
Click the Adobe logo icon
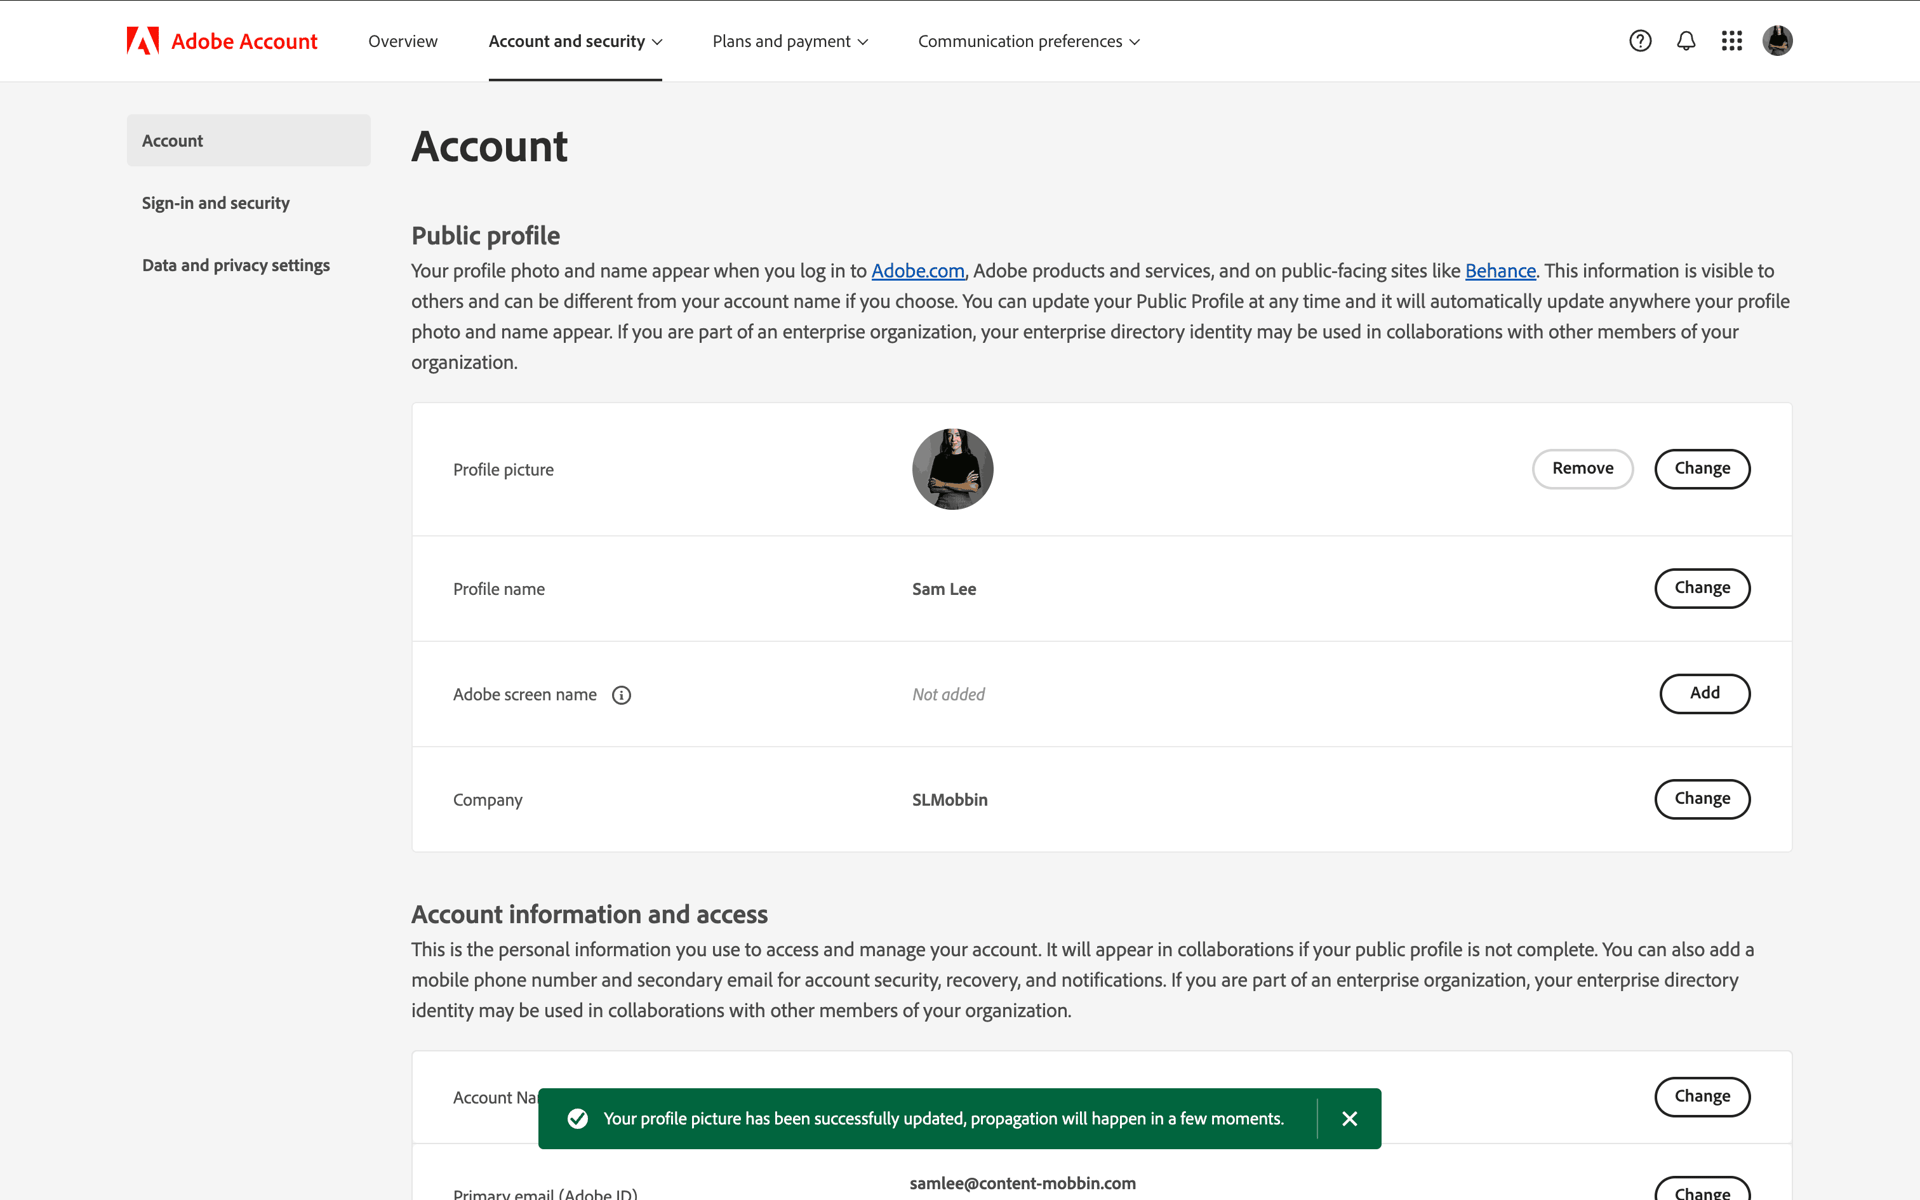[143, 41]
